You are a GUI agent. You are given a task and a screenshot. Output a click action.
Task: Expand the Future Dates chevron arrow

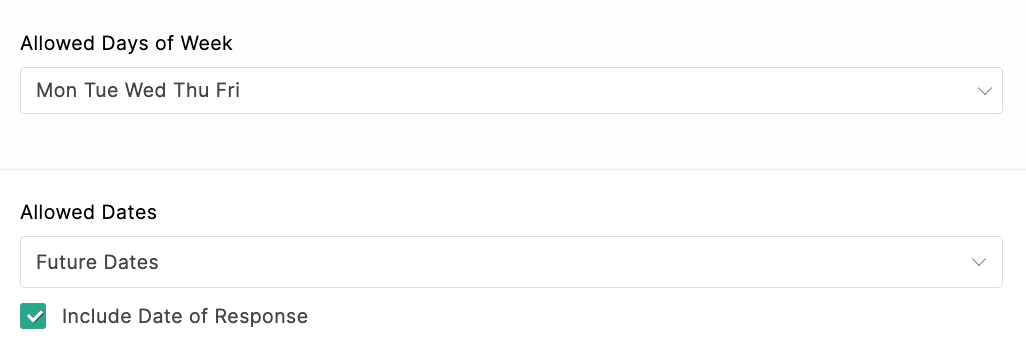click(979, 262)
